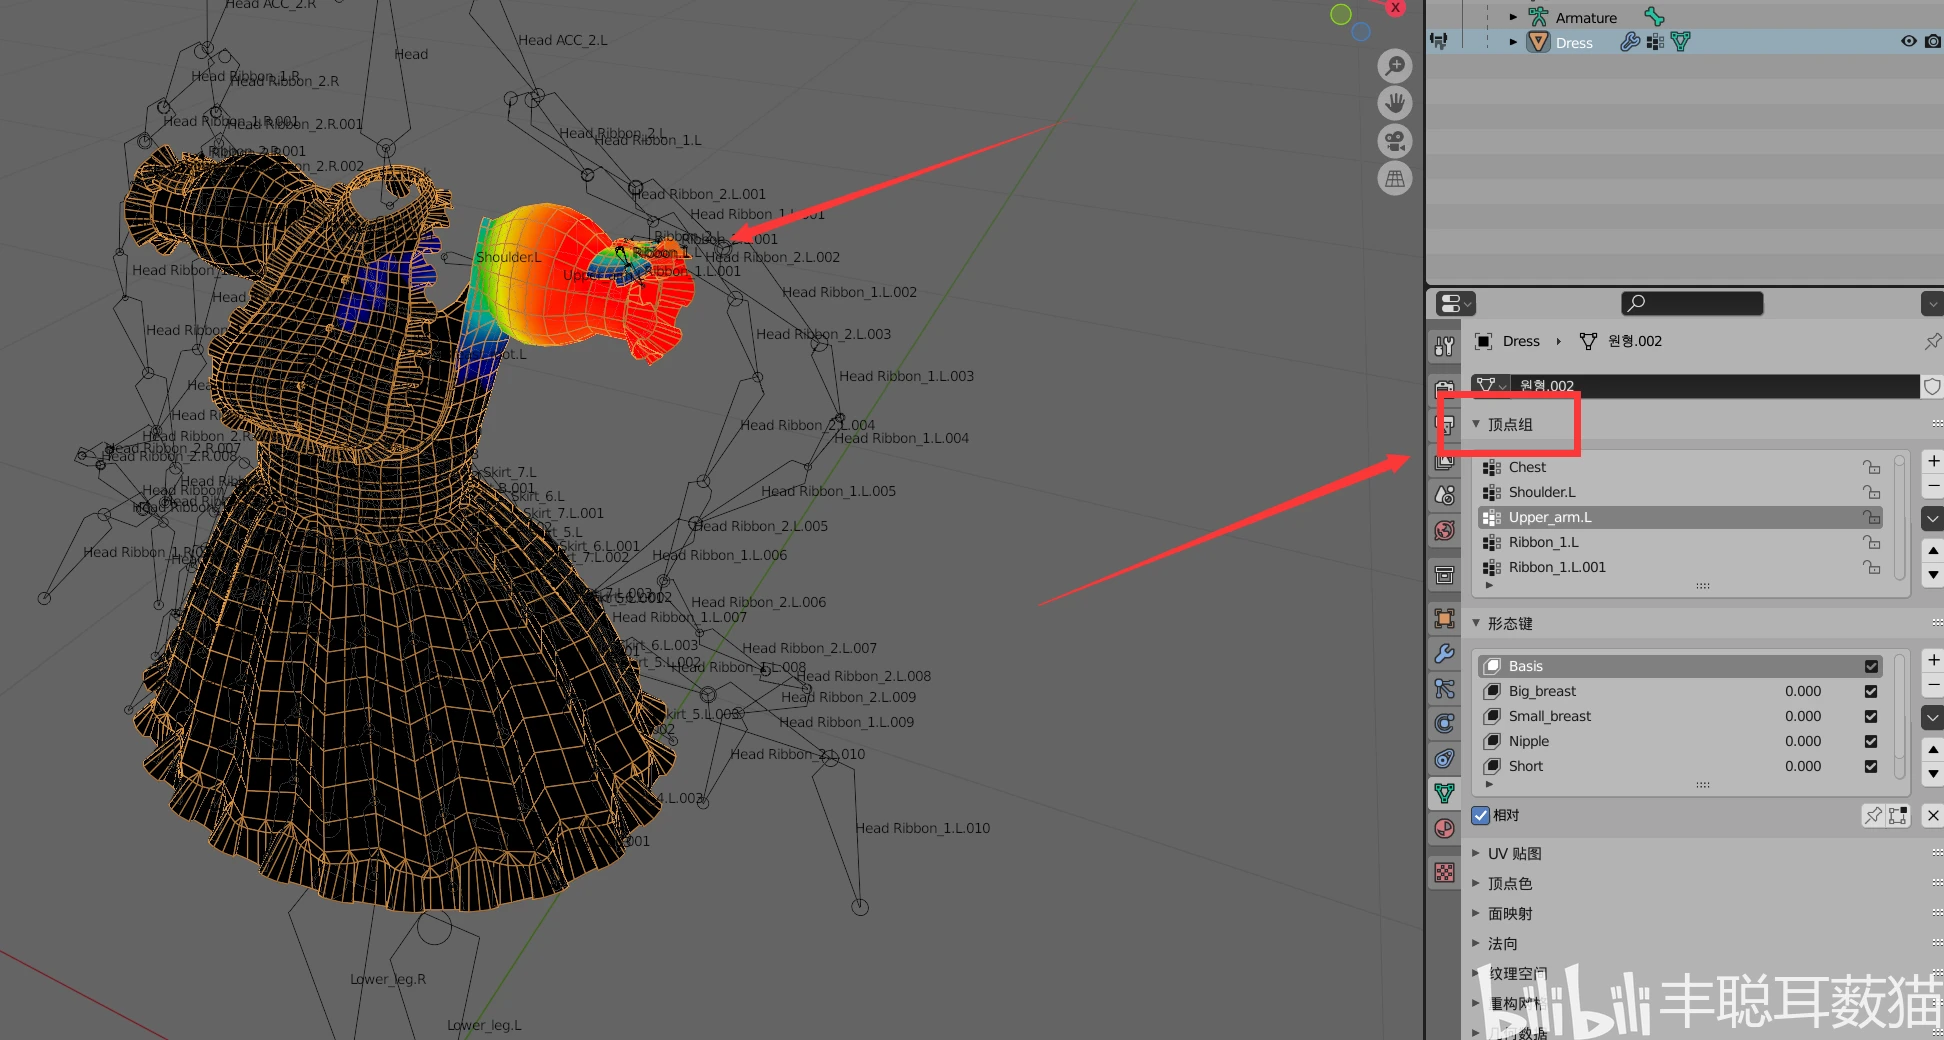Add a new shape key
Screen dimensions: 1944x1040
[1933, 660]
